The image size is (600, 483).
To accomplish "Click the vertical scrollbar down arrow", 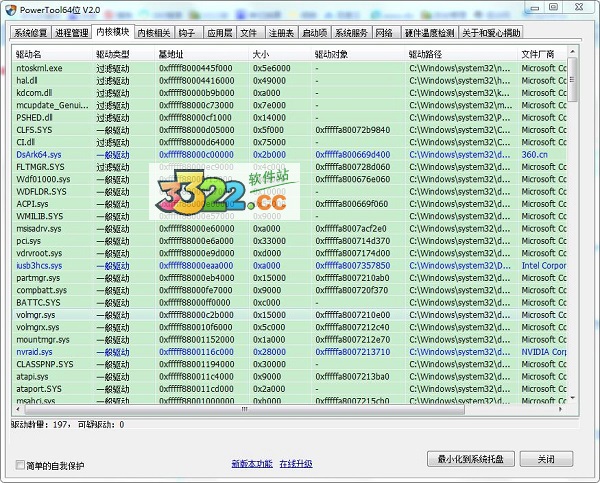I will [x=572, y=398].
